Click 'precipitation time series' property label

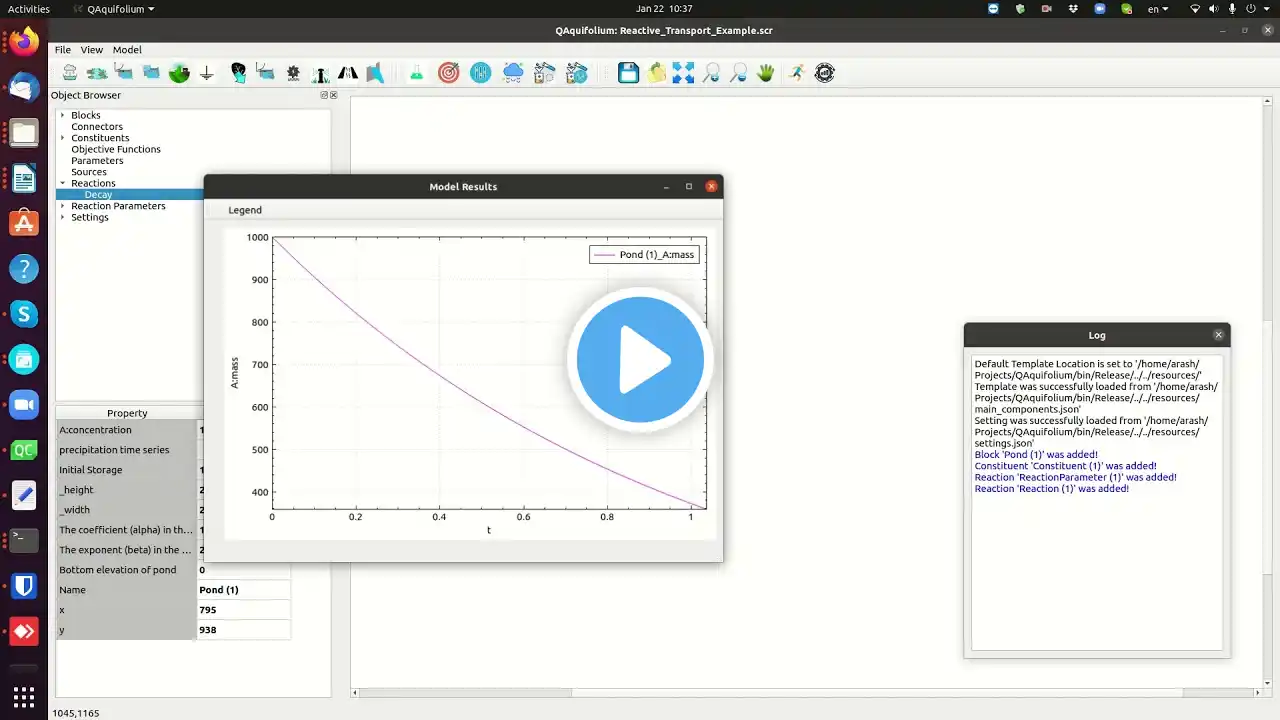[x=114, y=450]
